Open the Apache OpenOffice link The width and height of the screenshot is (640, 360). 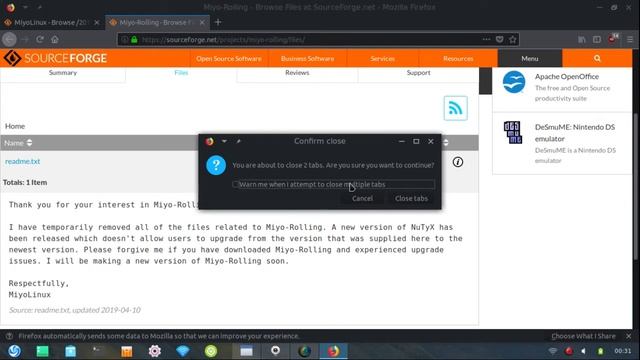(567, 76)
